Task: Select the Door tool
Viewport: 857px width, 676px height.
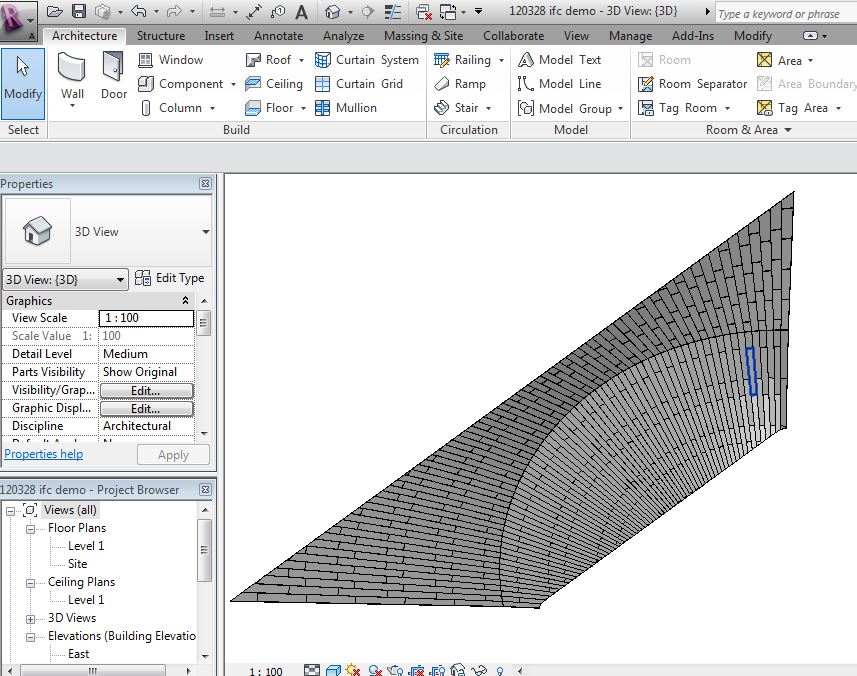Action: pyautogui.click(x=114, y=77)
